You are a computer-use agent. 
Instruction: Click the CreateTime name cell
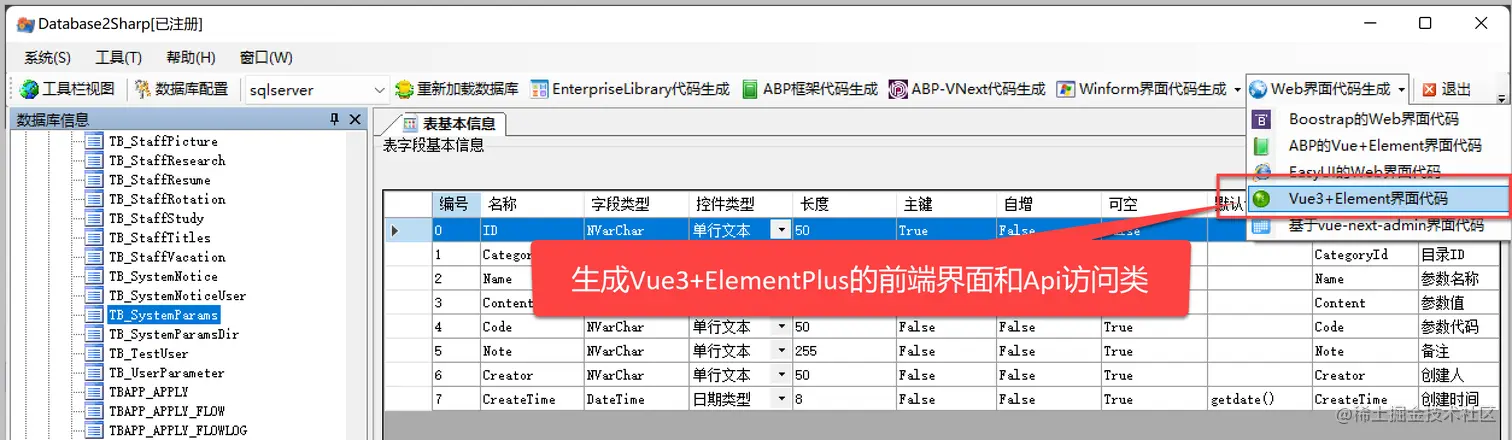531,399
